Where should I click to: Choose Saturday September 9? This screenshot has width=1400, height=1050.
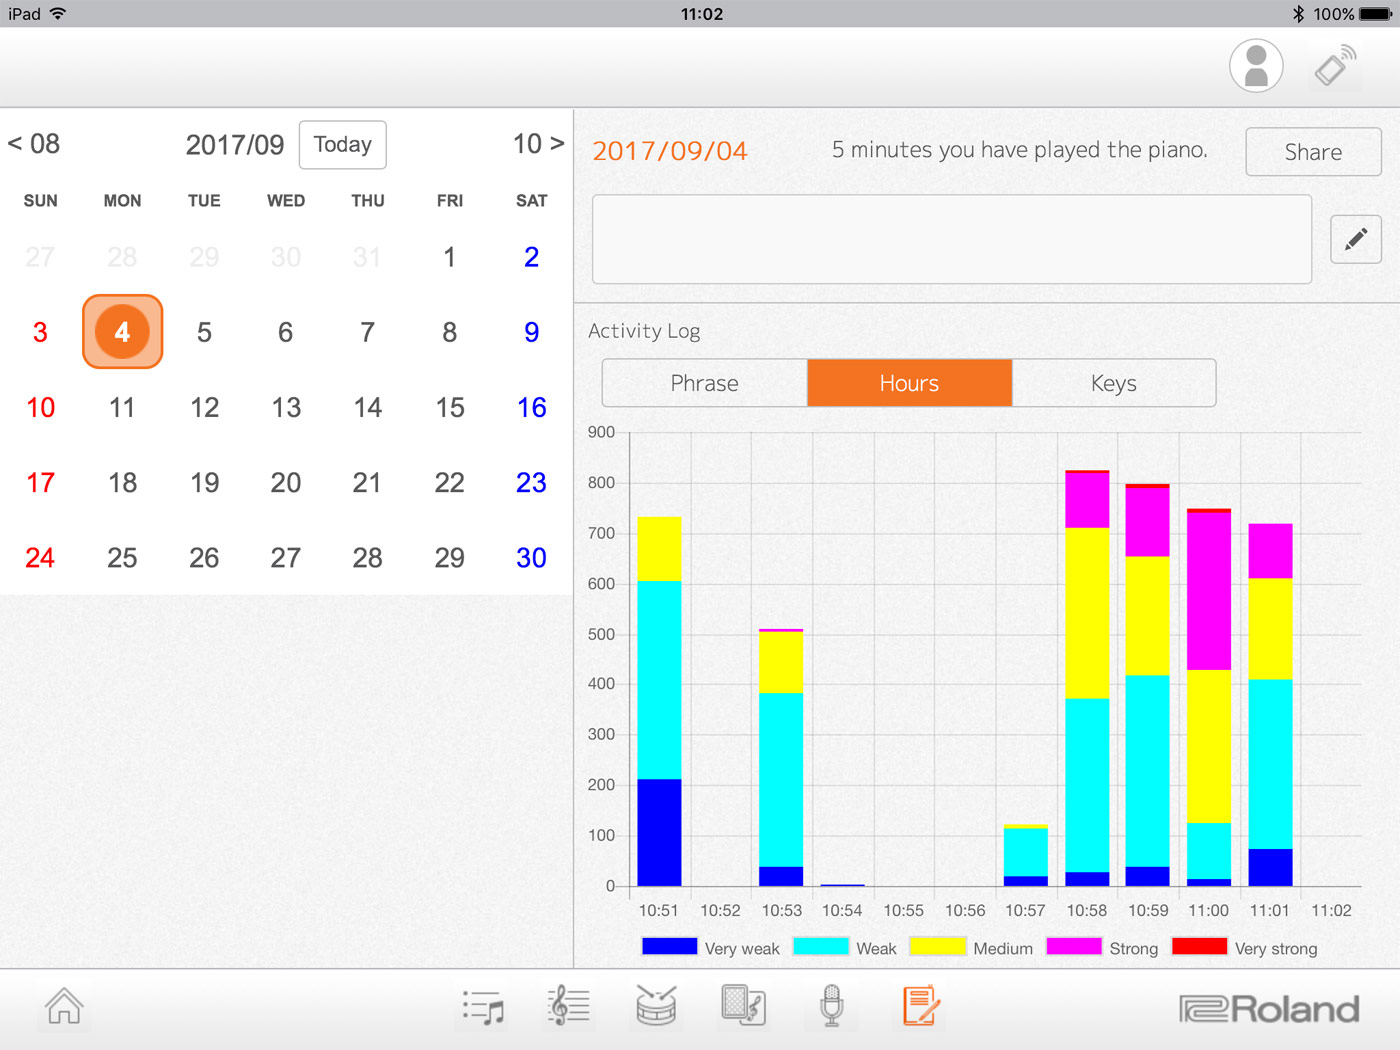532,332
